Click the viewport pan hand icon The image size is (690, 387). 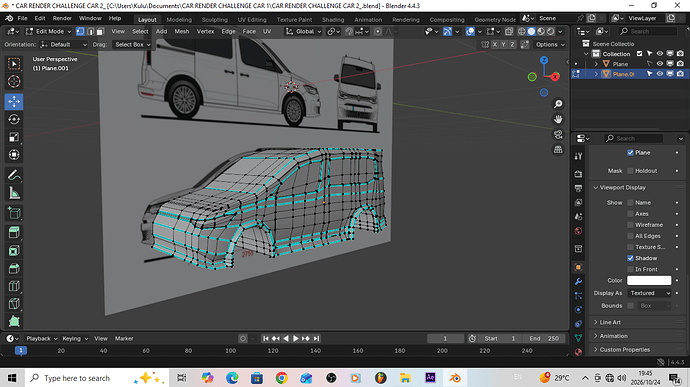[558, 119]
